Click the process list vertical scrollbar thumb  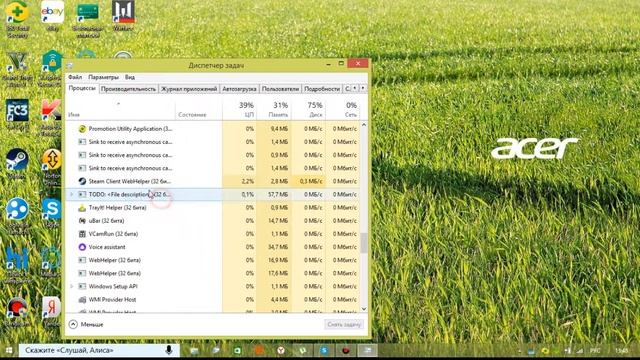[364, 243]
